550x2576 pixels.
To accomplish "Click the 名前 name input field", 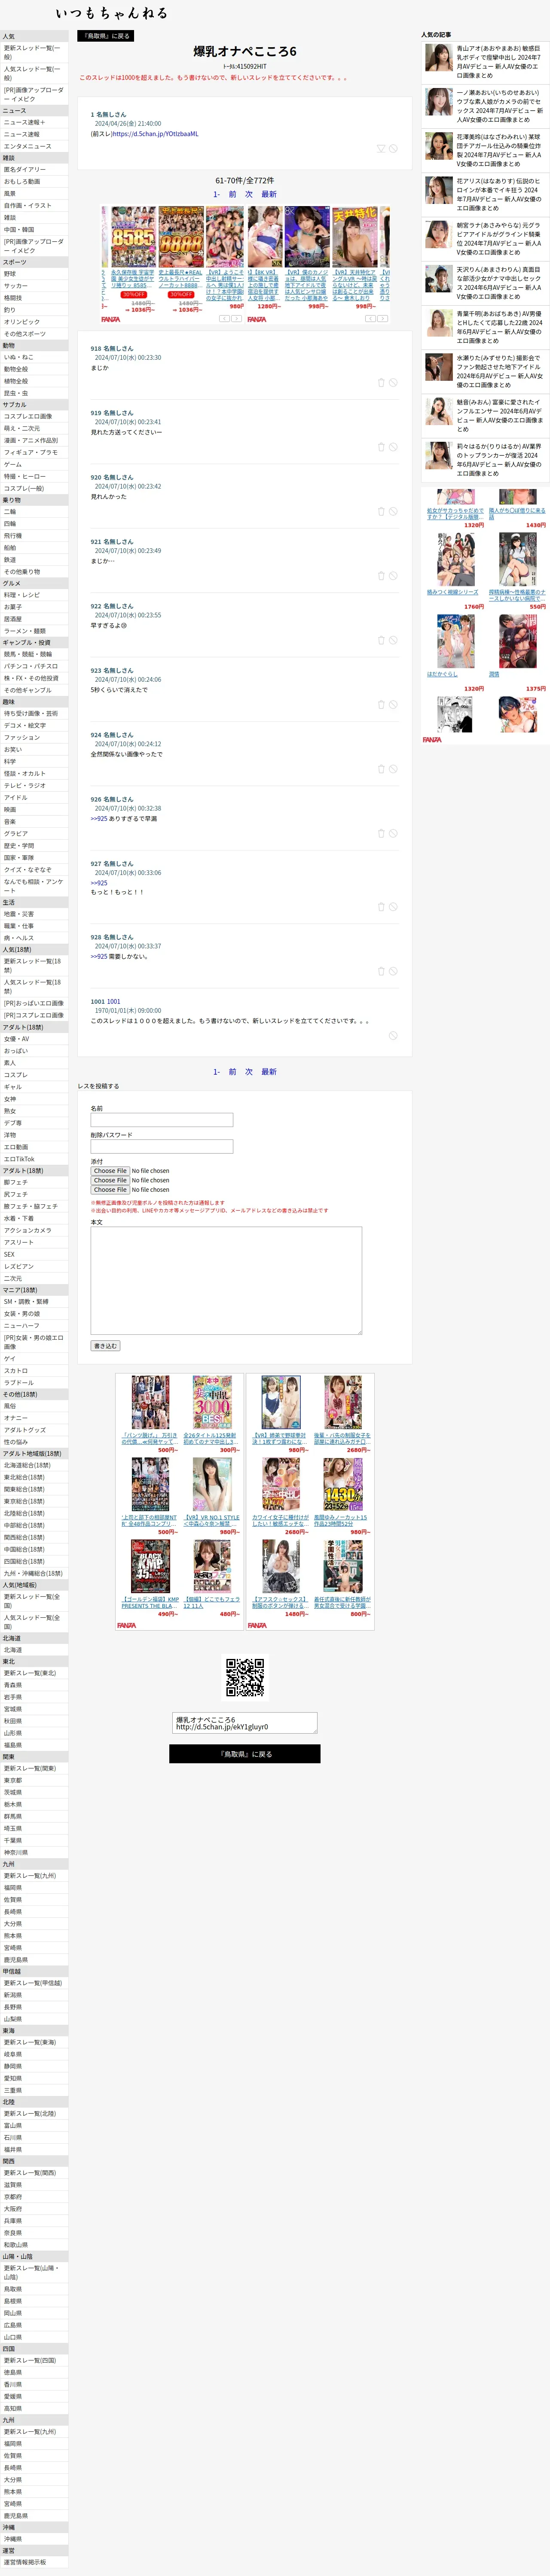I will 162,1120.
